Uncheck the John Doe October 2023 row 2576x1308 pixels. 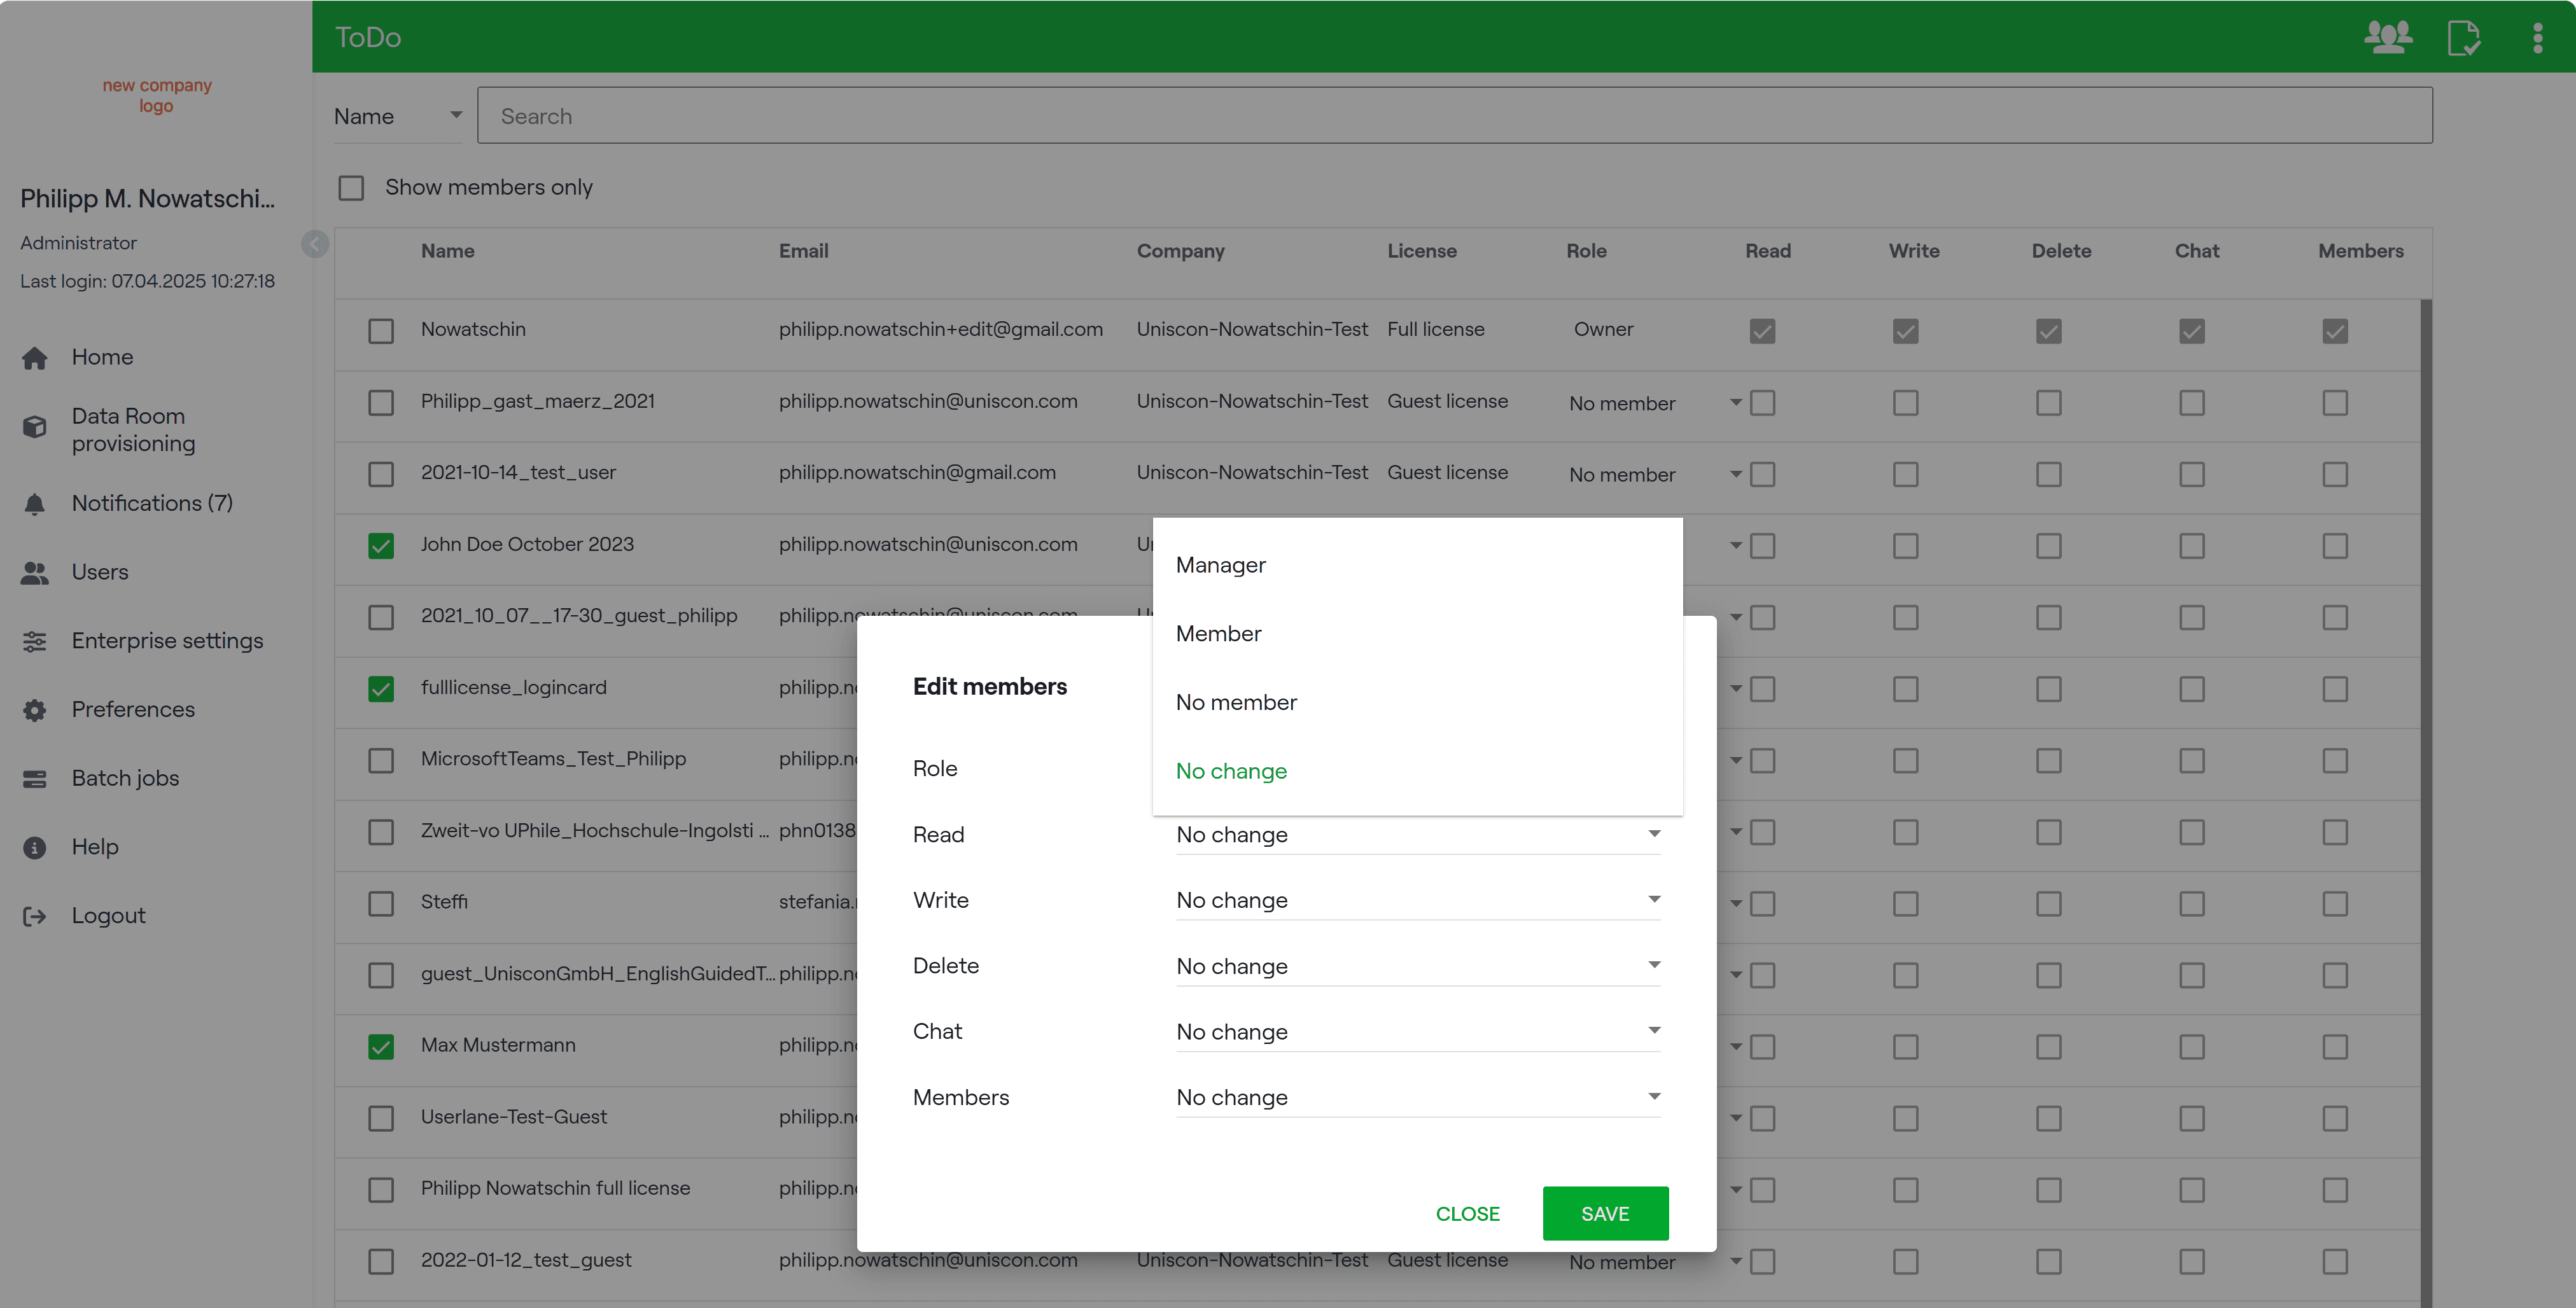[x=381, y=545]
